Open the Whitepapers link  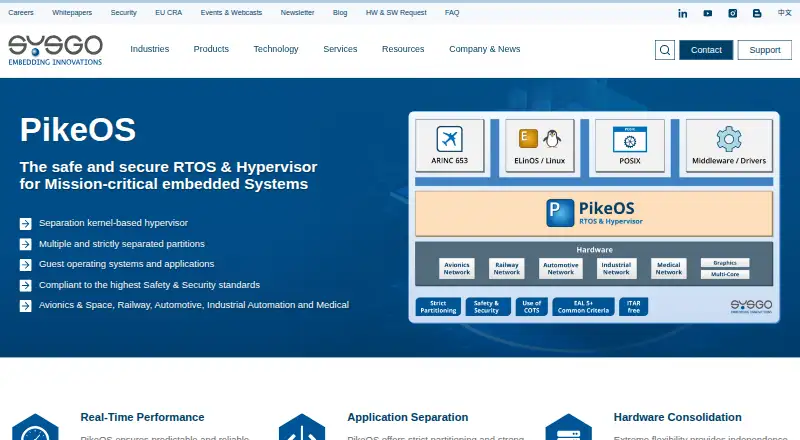72,13
